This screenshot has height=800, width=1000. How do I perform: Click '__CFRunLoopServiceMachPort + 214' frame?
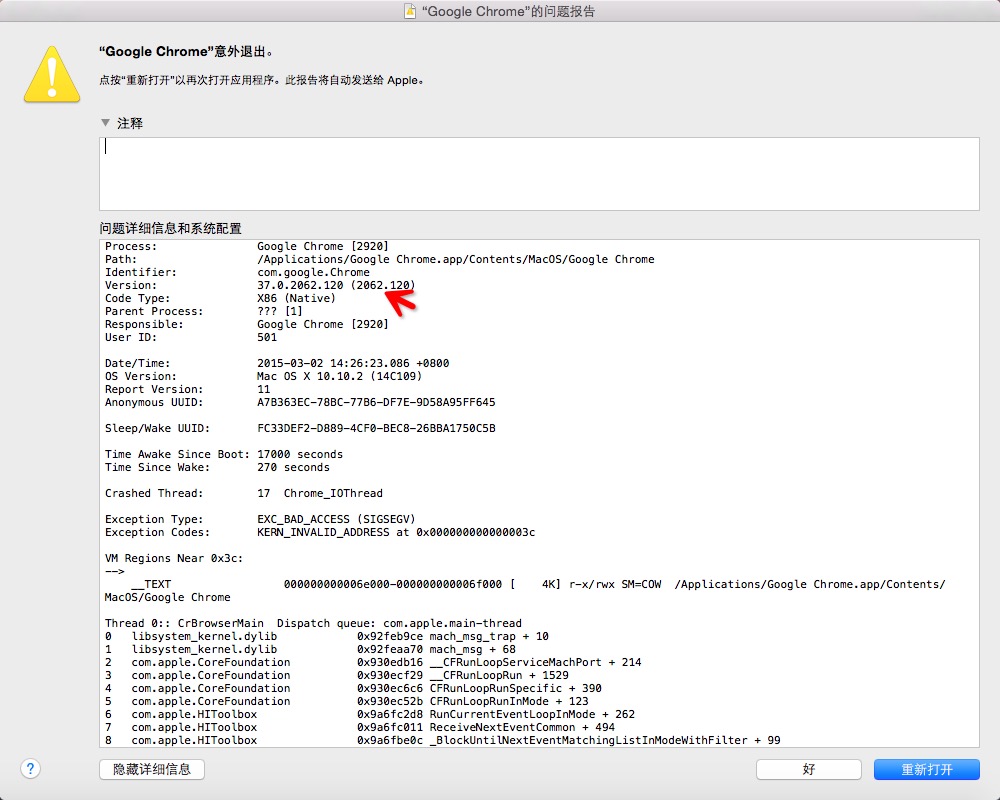coord(536,662)
